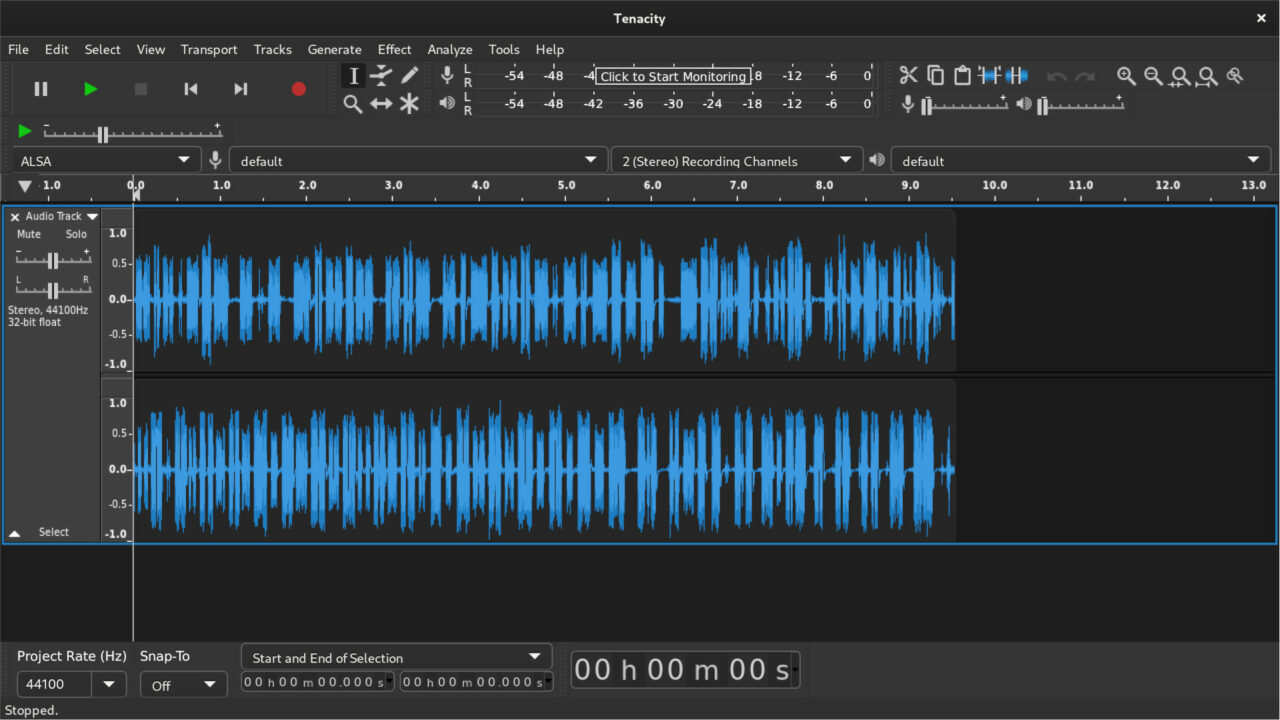
Task: Click to Start Monitoring in the meter
Action: pyautogui.click(x=673, y=76)
